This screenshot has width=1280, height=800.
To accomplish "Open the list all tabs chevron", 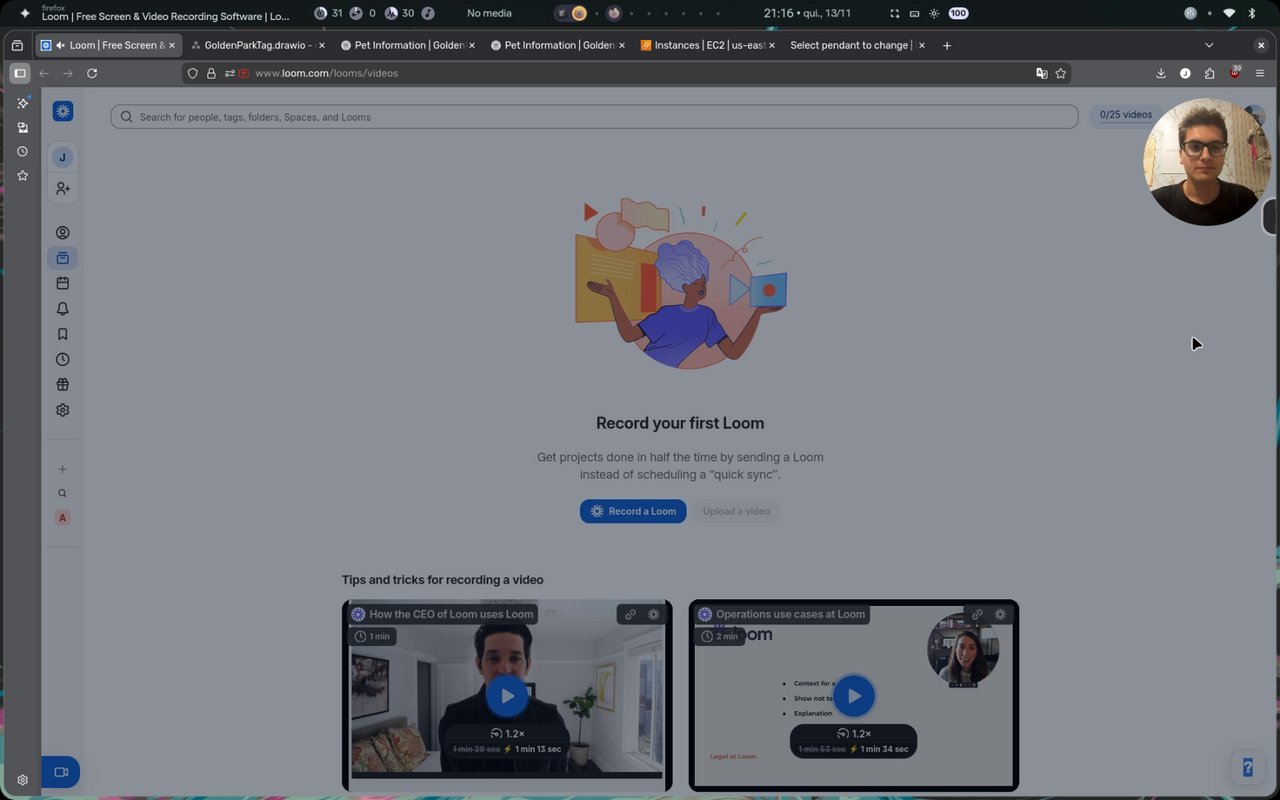I will [1209, 45].
